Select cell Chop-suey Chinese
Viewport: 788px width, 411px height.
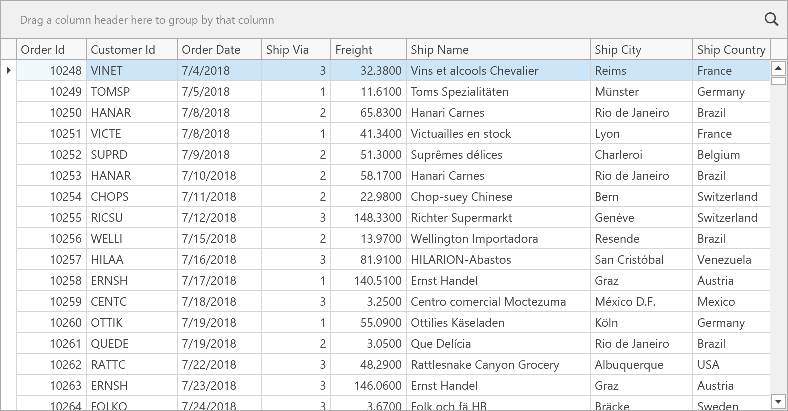click(x=499, y=196)
